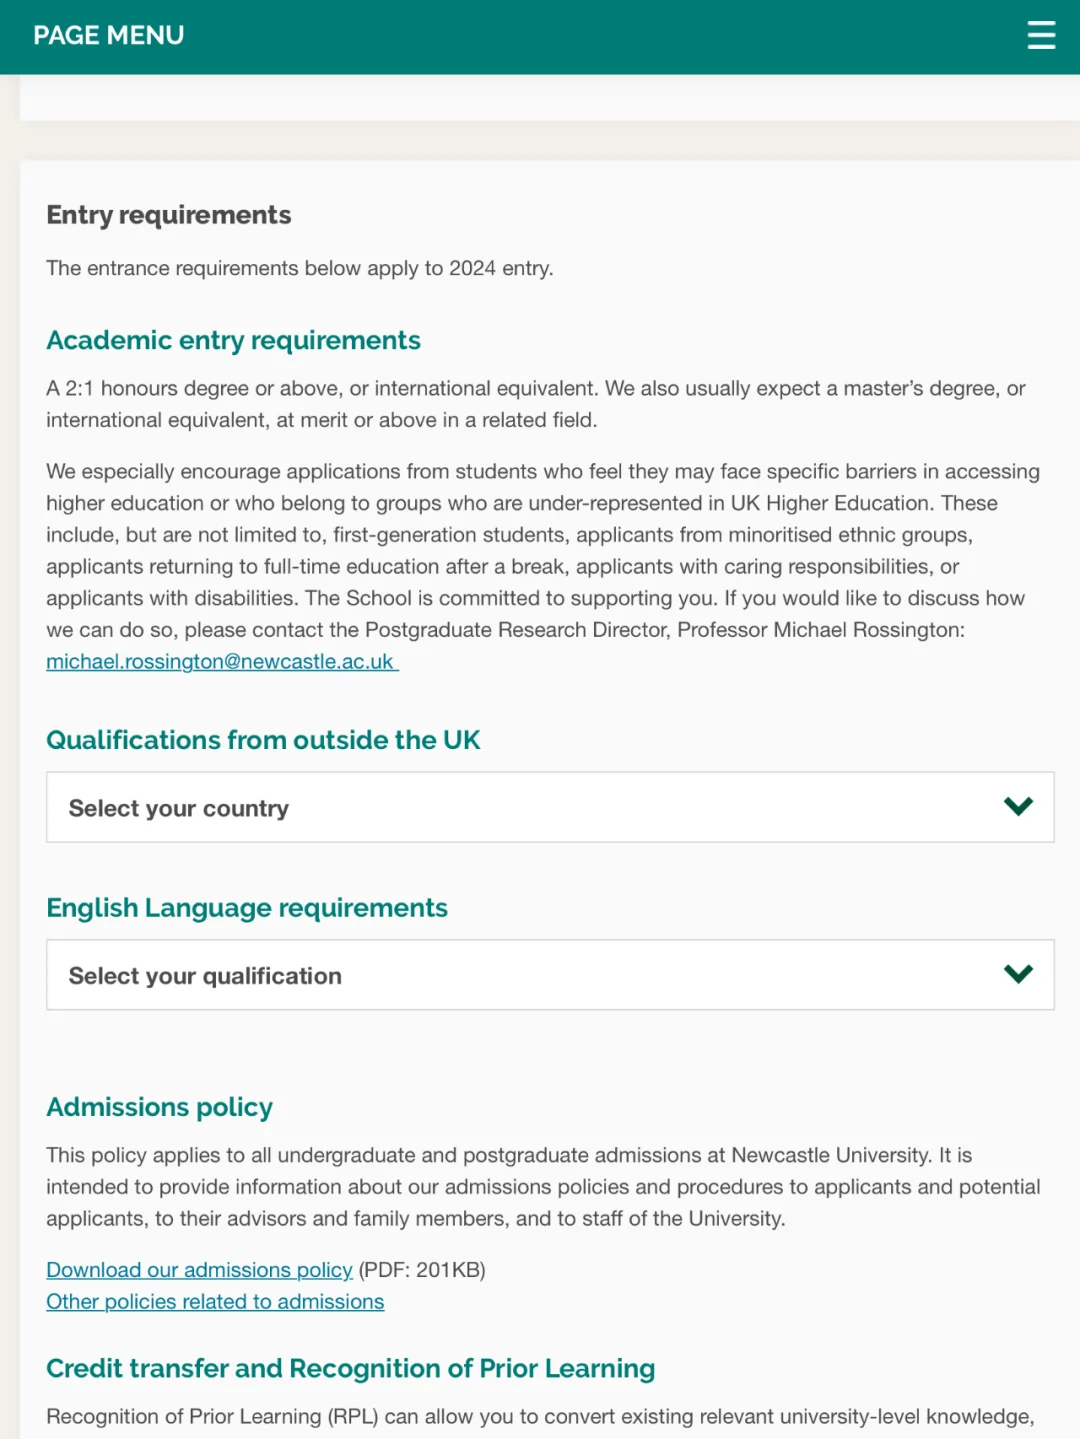
Task: Select the Academic entry requirements heading
Action: click(233, 341)
